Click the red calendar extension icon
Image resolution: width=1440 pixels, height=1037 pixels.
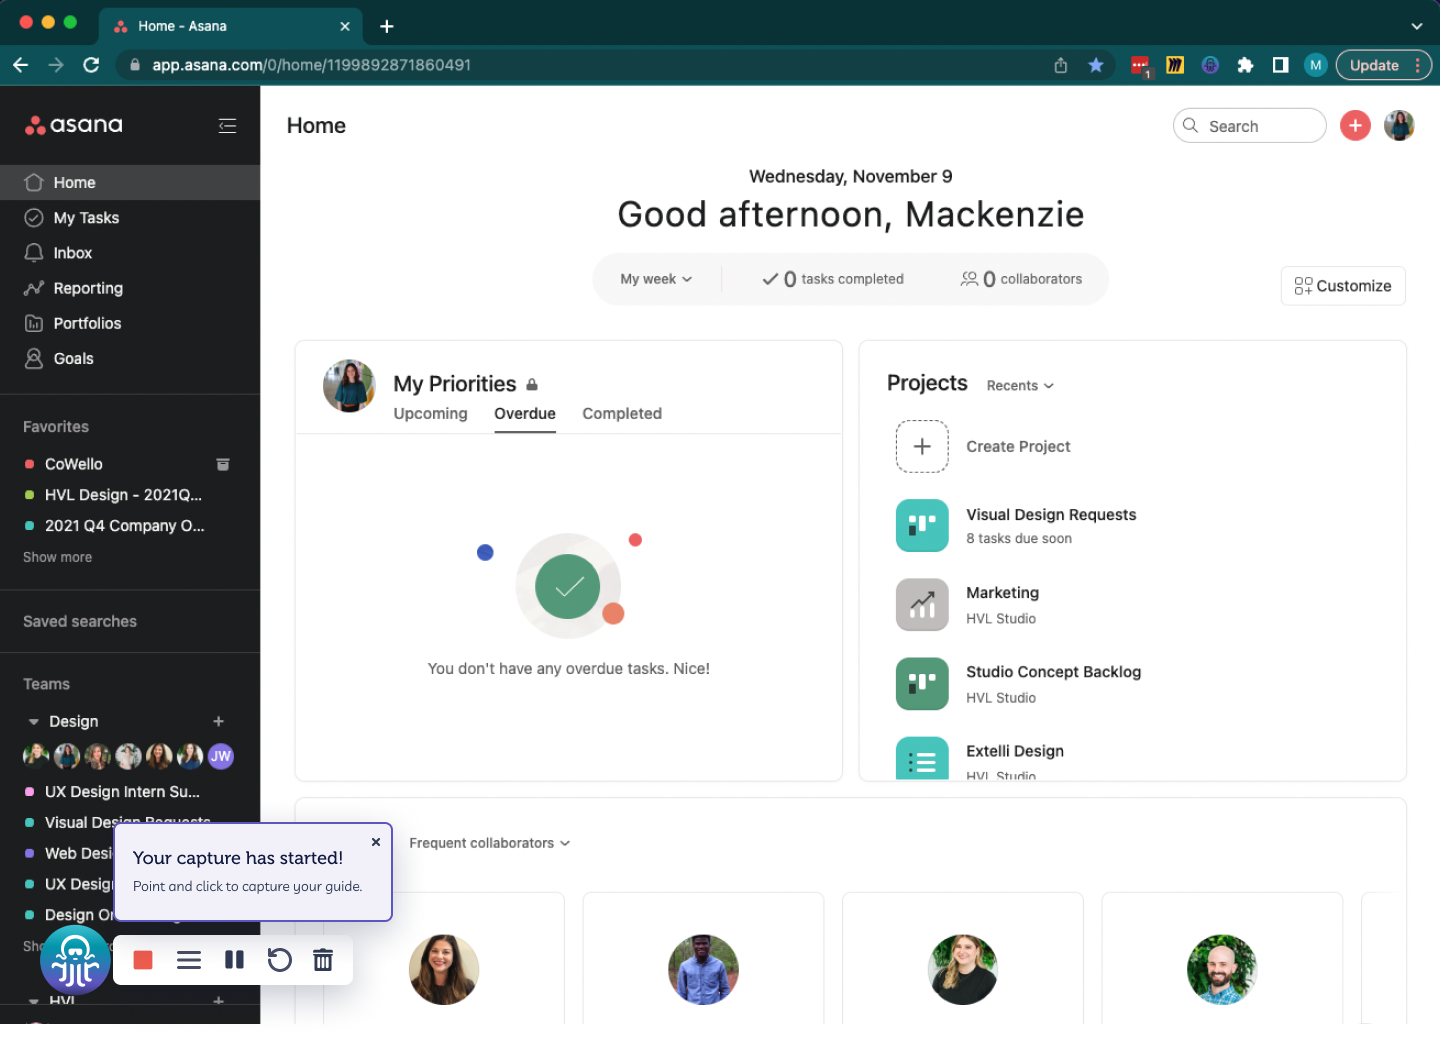pyautogui.click(x=1140, y=66)
